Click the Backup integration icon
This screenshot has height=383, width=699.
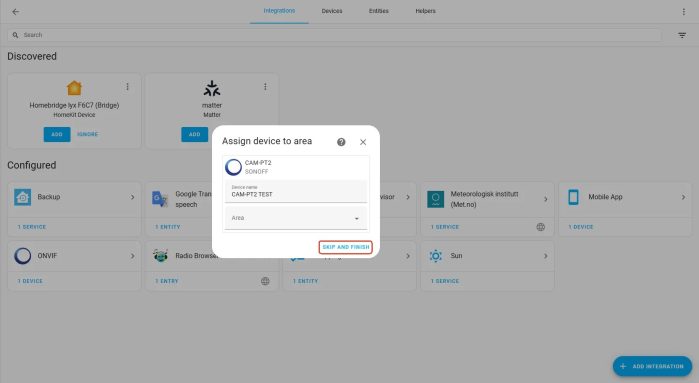coord(22,197)
